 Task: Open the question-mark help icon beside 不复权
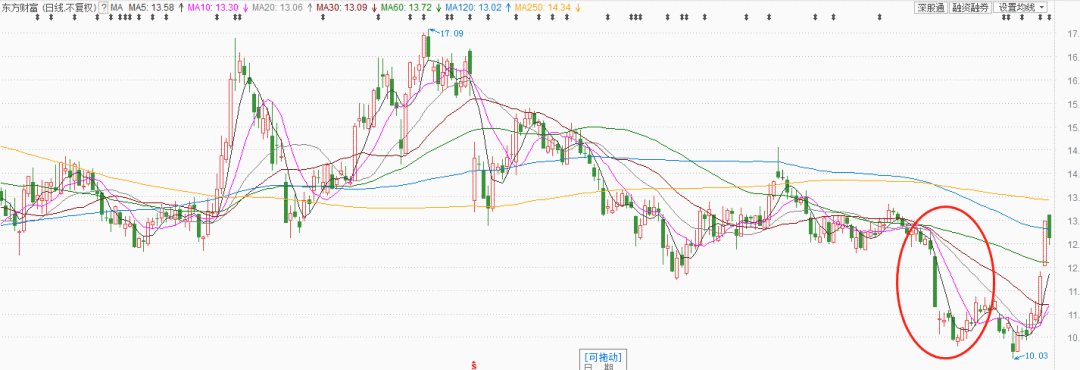tap(103, 8)
